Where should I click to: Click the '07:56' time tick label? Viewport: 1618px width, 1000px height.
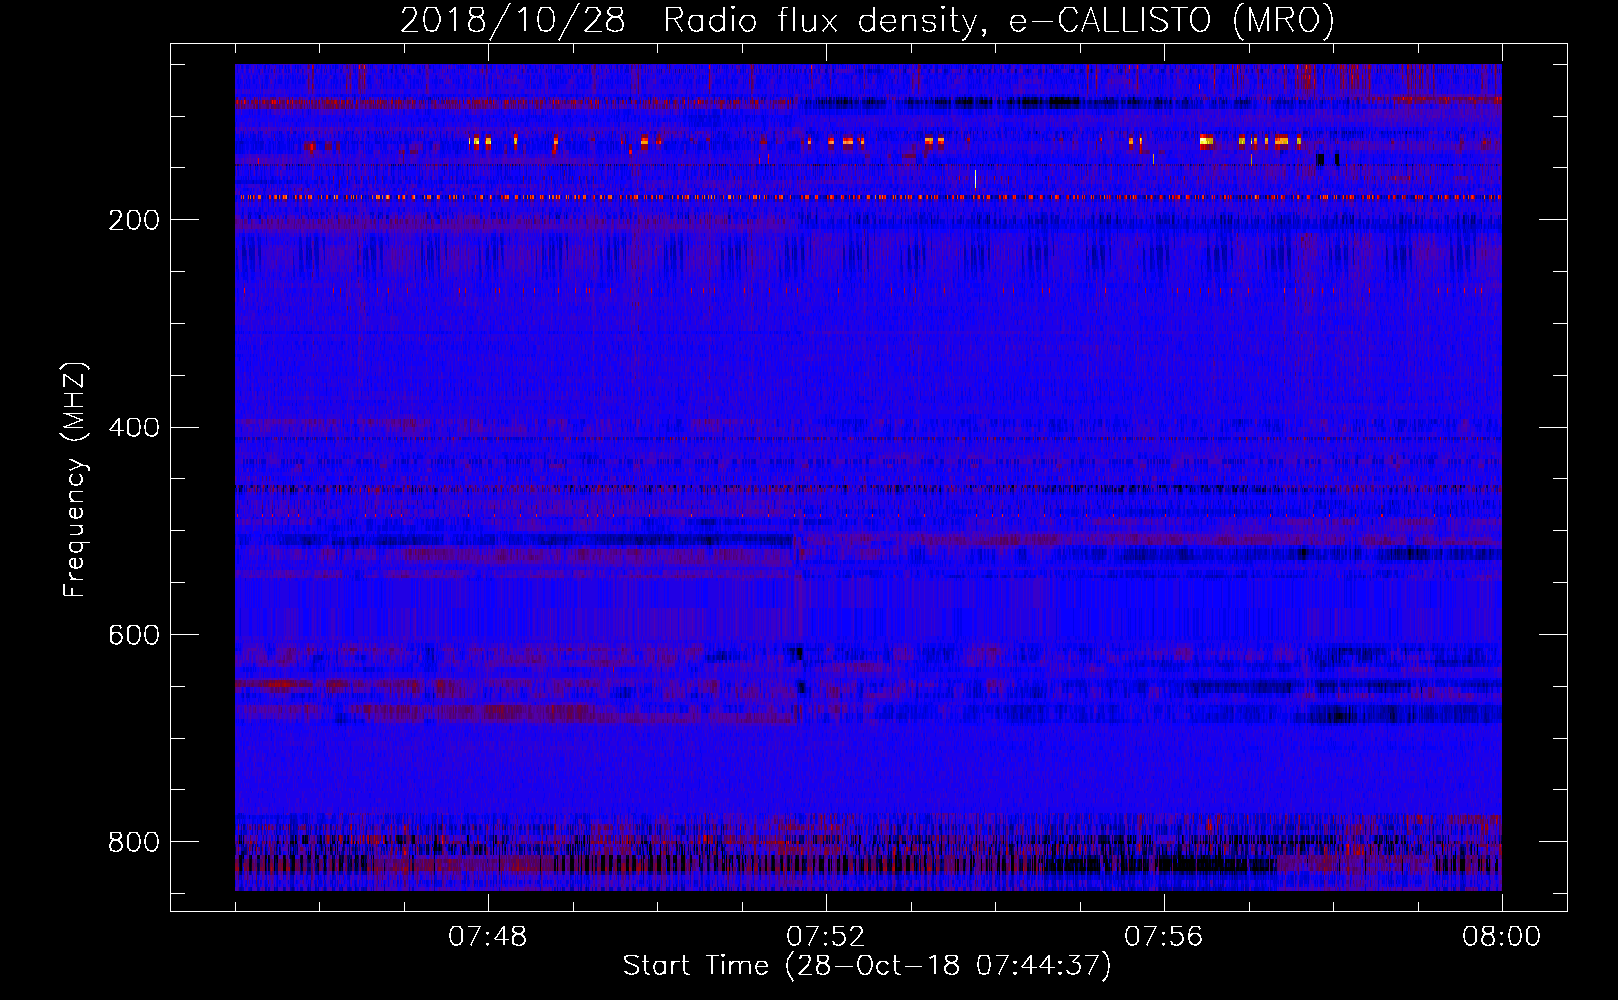tap(1164, 937)
